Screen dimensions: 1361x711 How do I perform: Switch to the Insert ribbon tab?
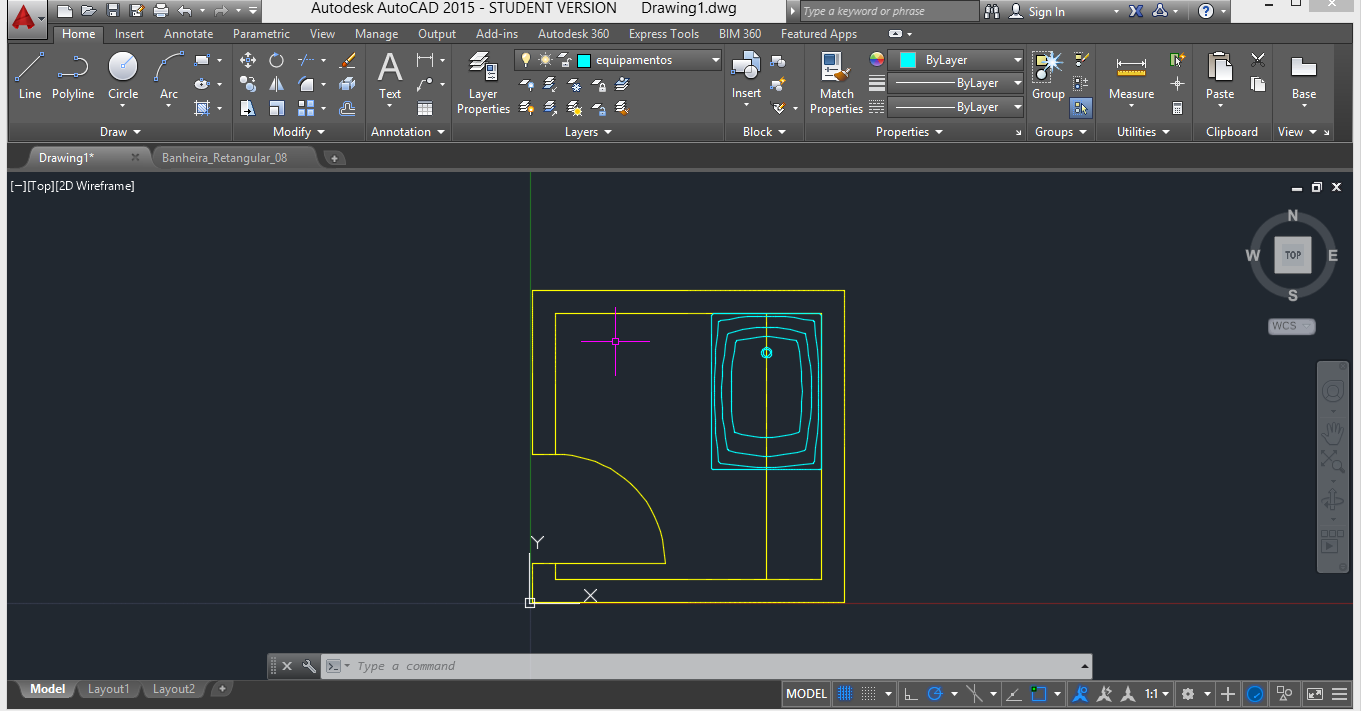pyautogui.click(x=129, y=34)
